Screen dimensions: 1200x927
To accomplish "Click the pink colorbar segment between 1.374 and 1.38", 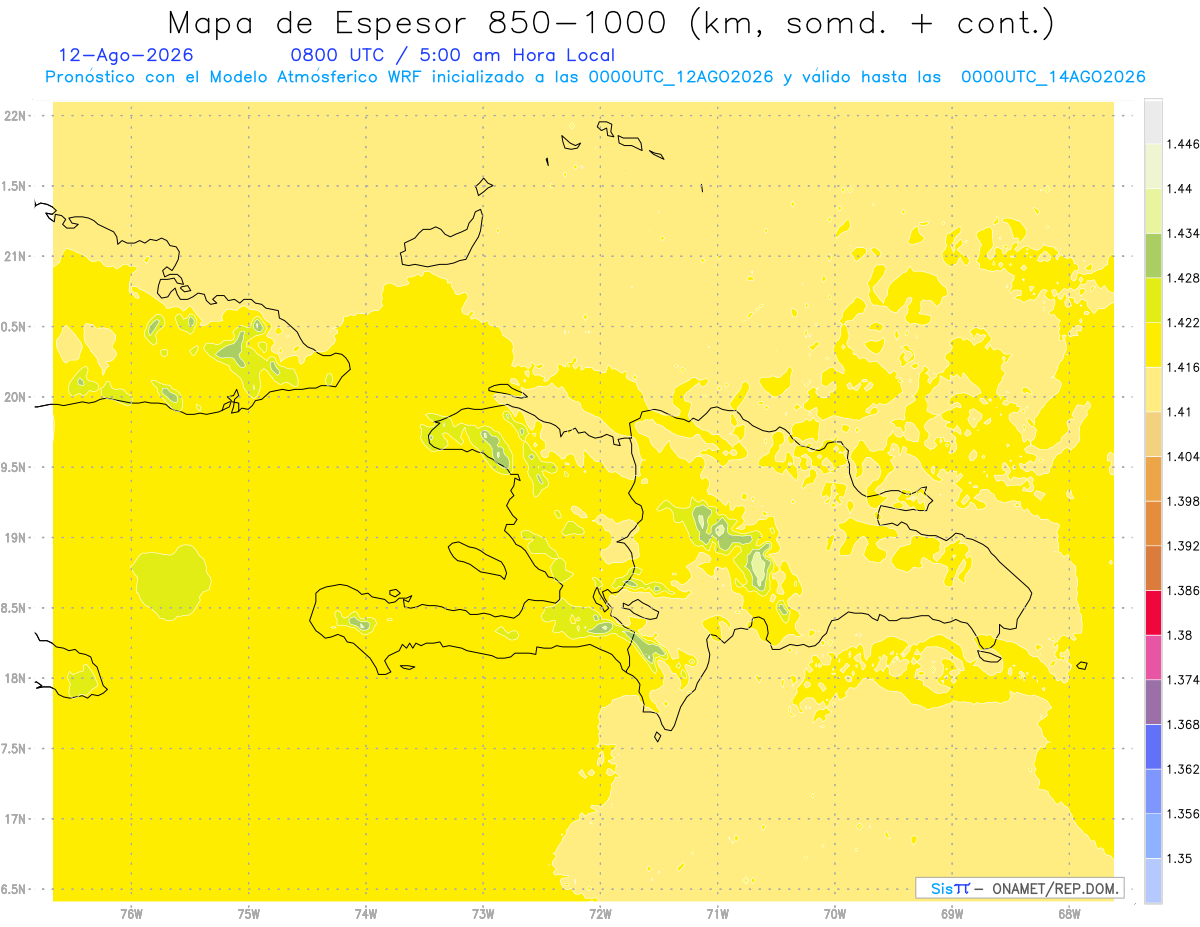I will pyautogui.click(x=1153, y=657).
